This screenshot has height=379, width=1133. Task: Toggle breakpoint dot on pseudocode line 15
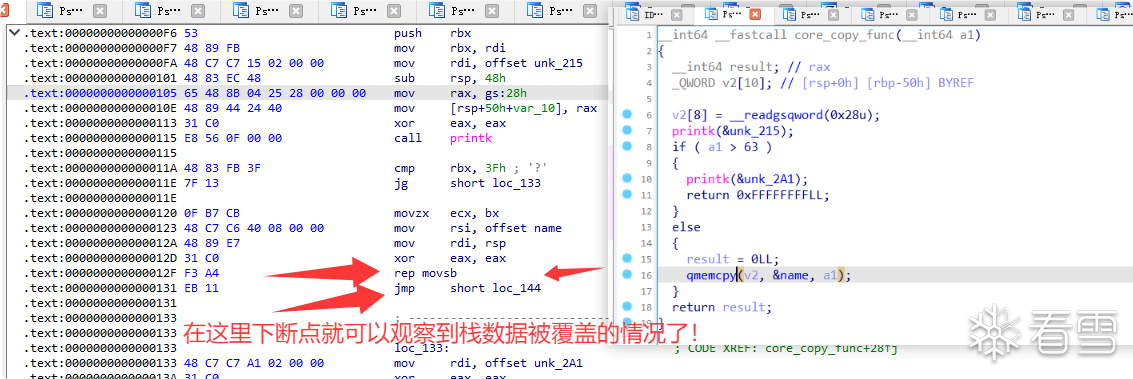click(627, 258)
